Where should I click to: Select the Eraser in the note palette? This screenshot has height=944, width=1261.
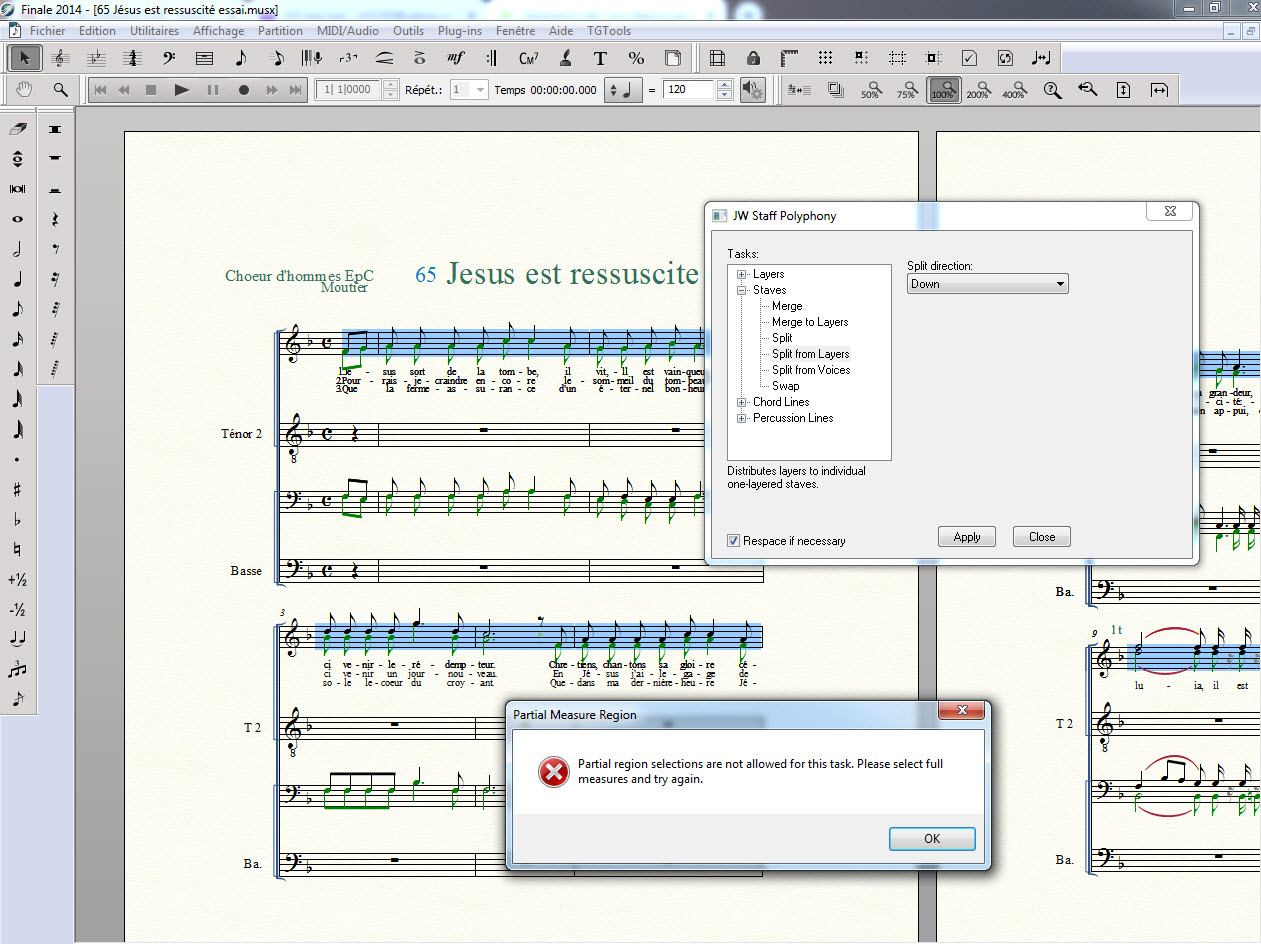[x=17, y=129]
